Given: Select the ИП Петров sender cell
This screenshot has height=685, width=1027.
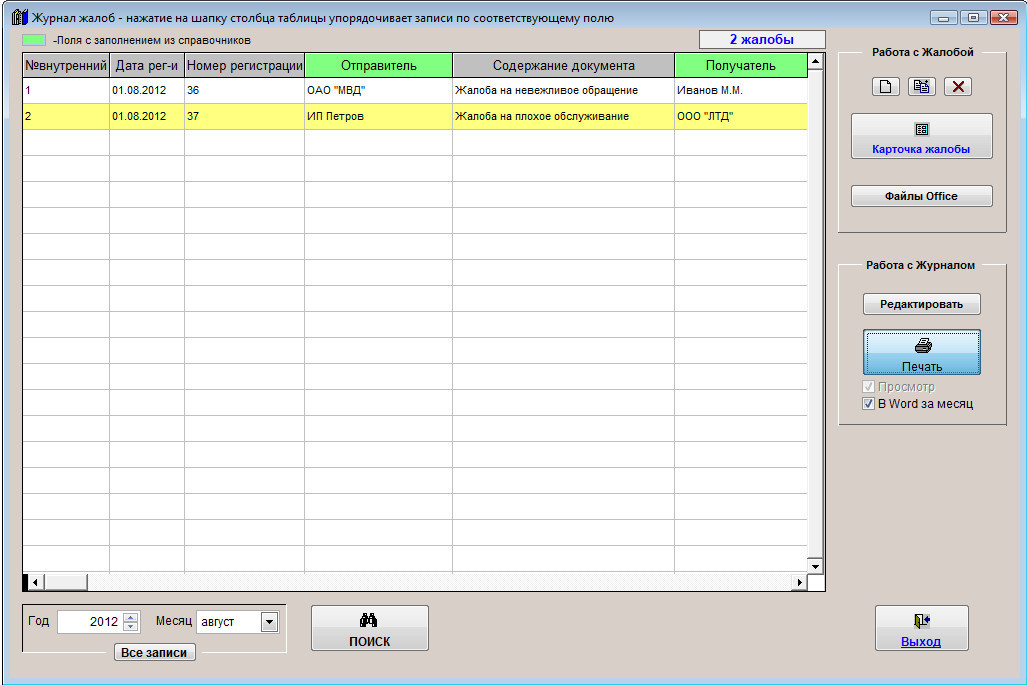Looking at the screenshot, I should (x=379, y=117).
